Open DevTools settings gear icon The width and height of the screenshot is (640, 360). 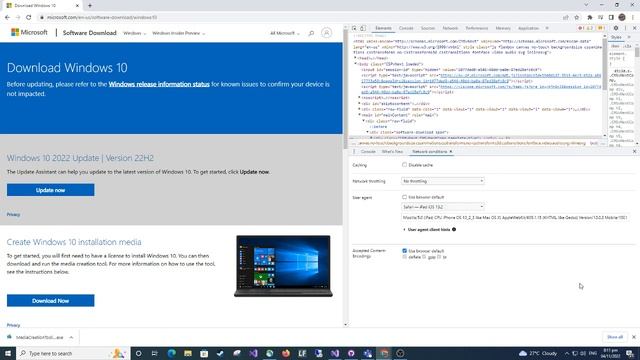616,28
